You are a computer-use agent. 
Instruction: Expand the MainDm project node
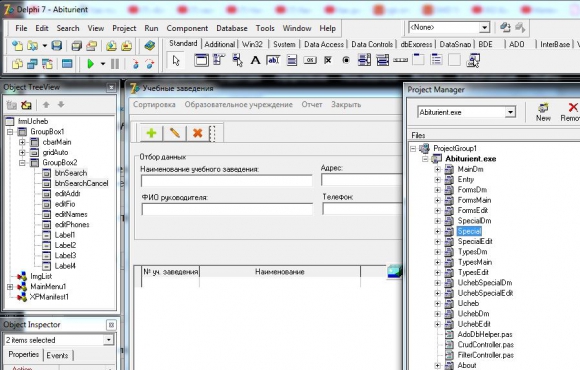click(x=438, y=169)
